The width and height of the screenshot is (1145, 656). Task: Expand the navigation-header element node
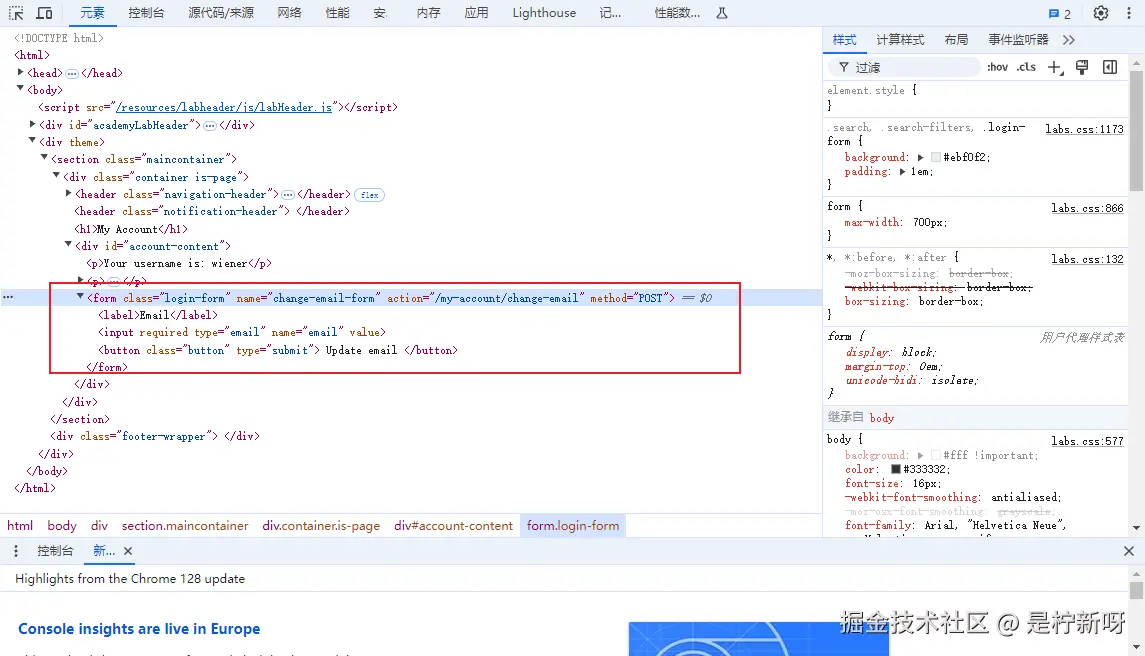69,194
